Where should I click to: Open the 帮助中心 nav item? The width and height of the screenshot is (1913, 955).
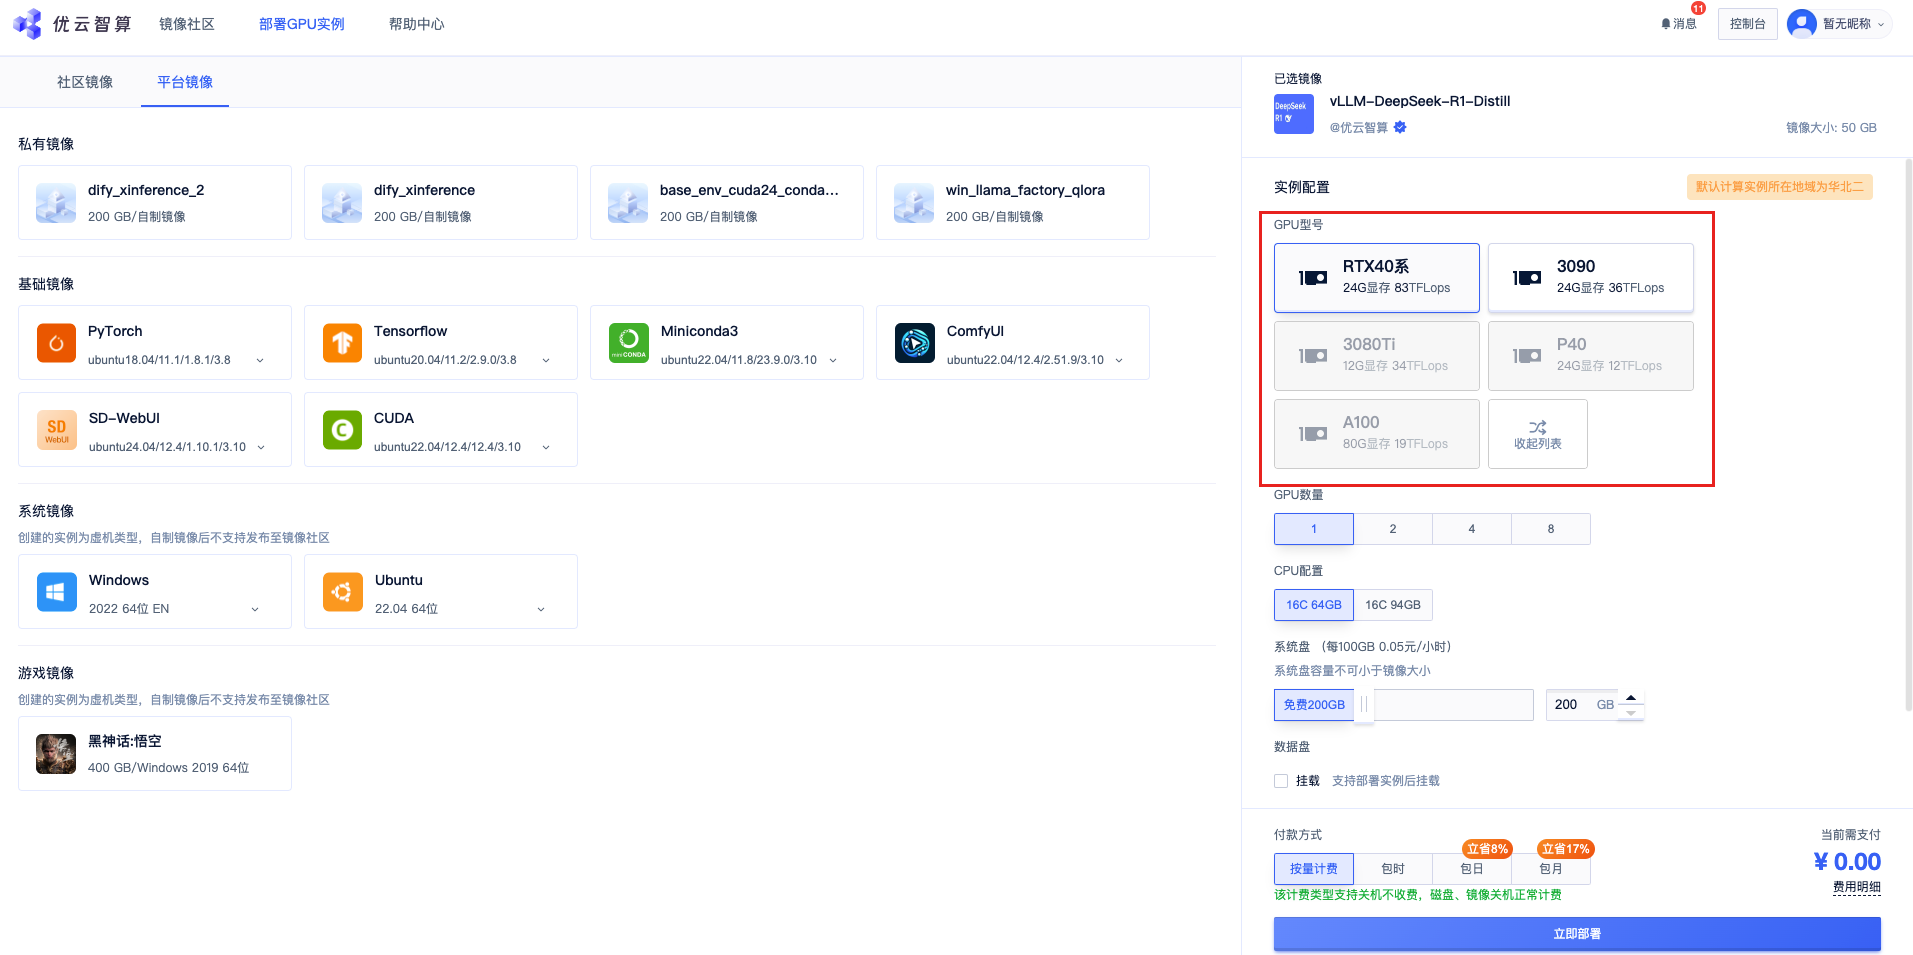[x=417, y=24]
